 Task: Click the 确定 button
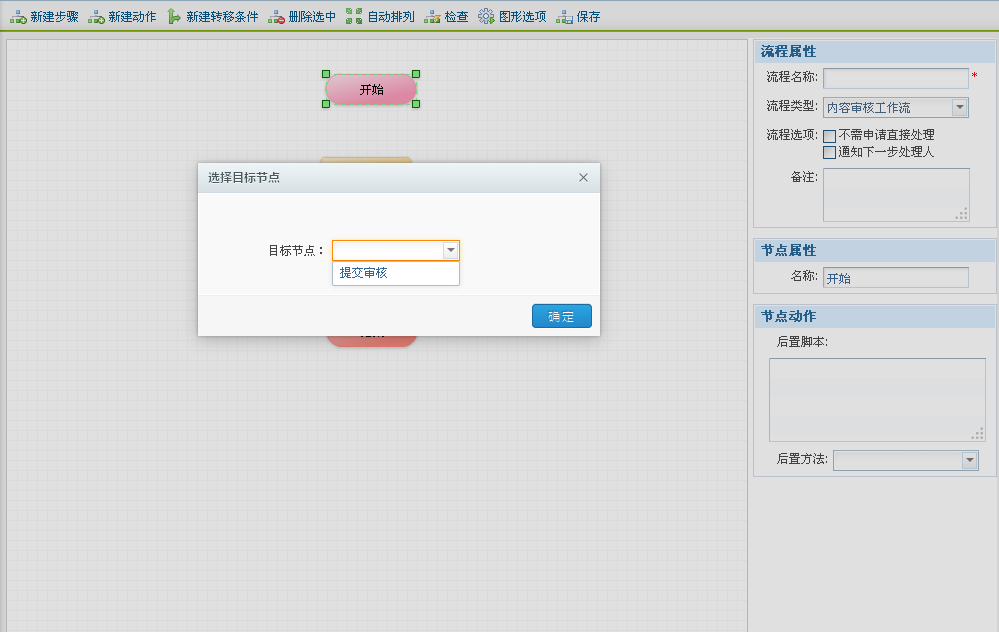tap(561, 316)
